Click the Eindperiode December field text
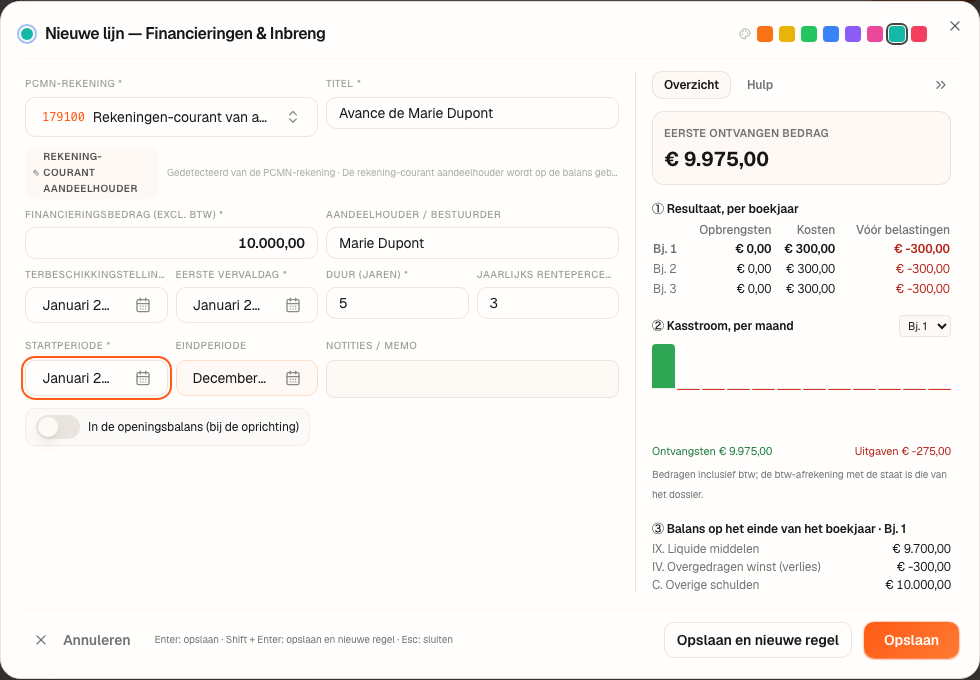This screenshot has height=680, width=980. coord(229,378)
